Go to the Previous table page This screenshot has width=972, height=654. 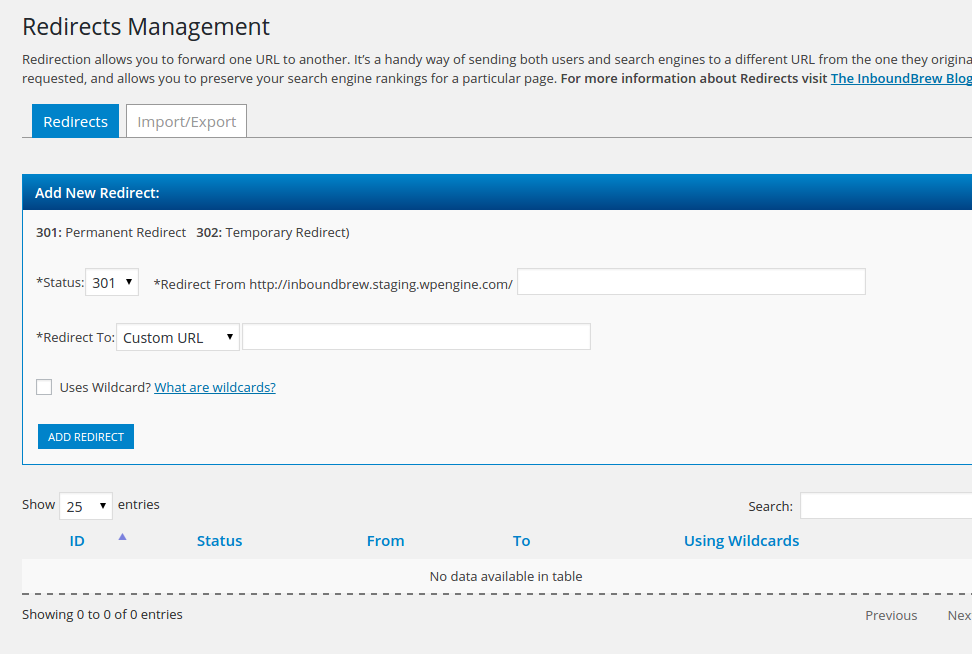890,615
